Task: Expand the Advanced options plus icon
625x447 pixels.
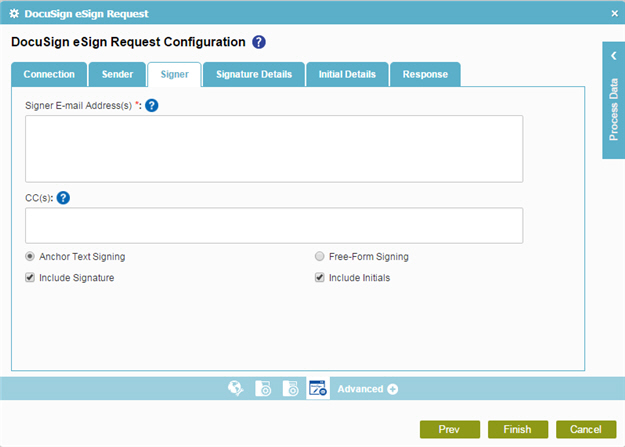Action: (393, 389)
